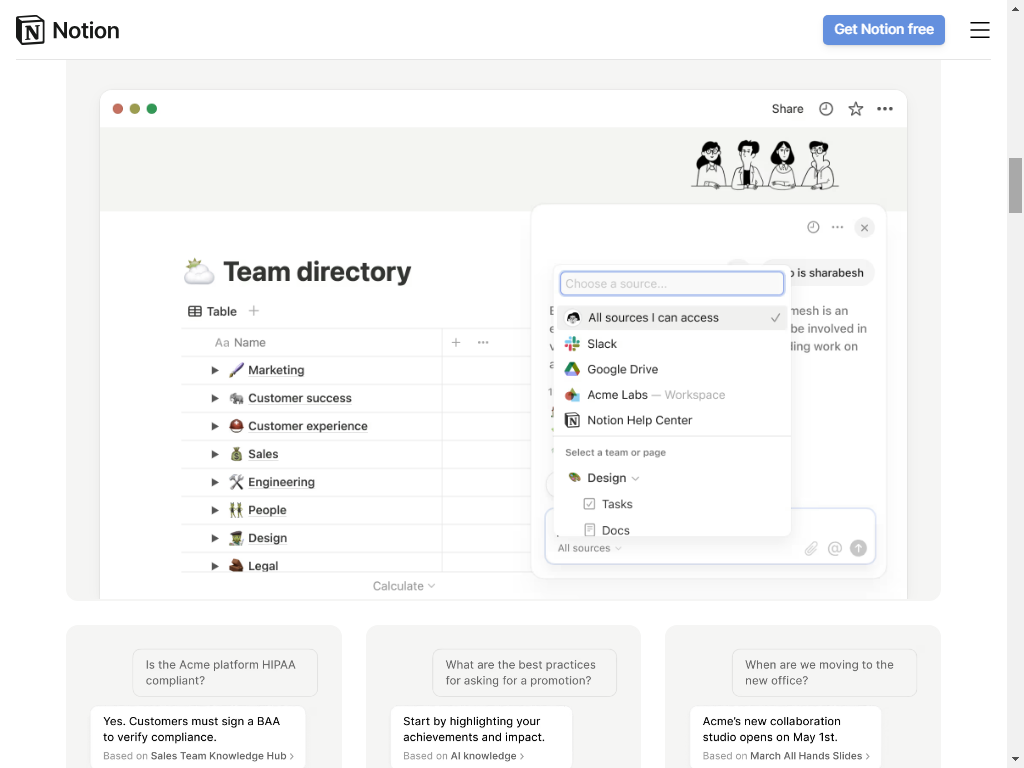
Task: Click the Acme Labs workspace icon
Action: coord(572,394)
